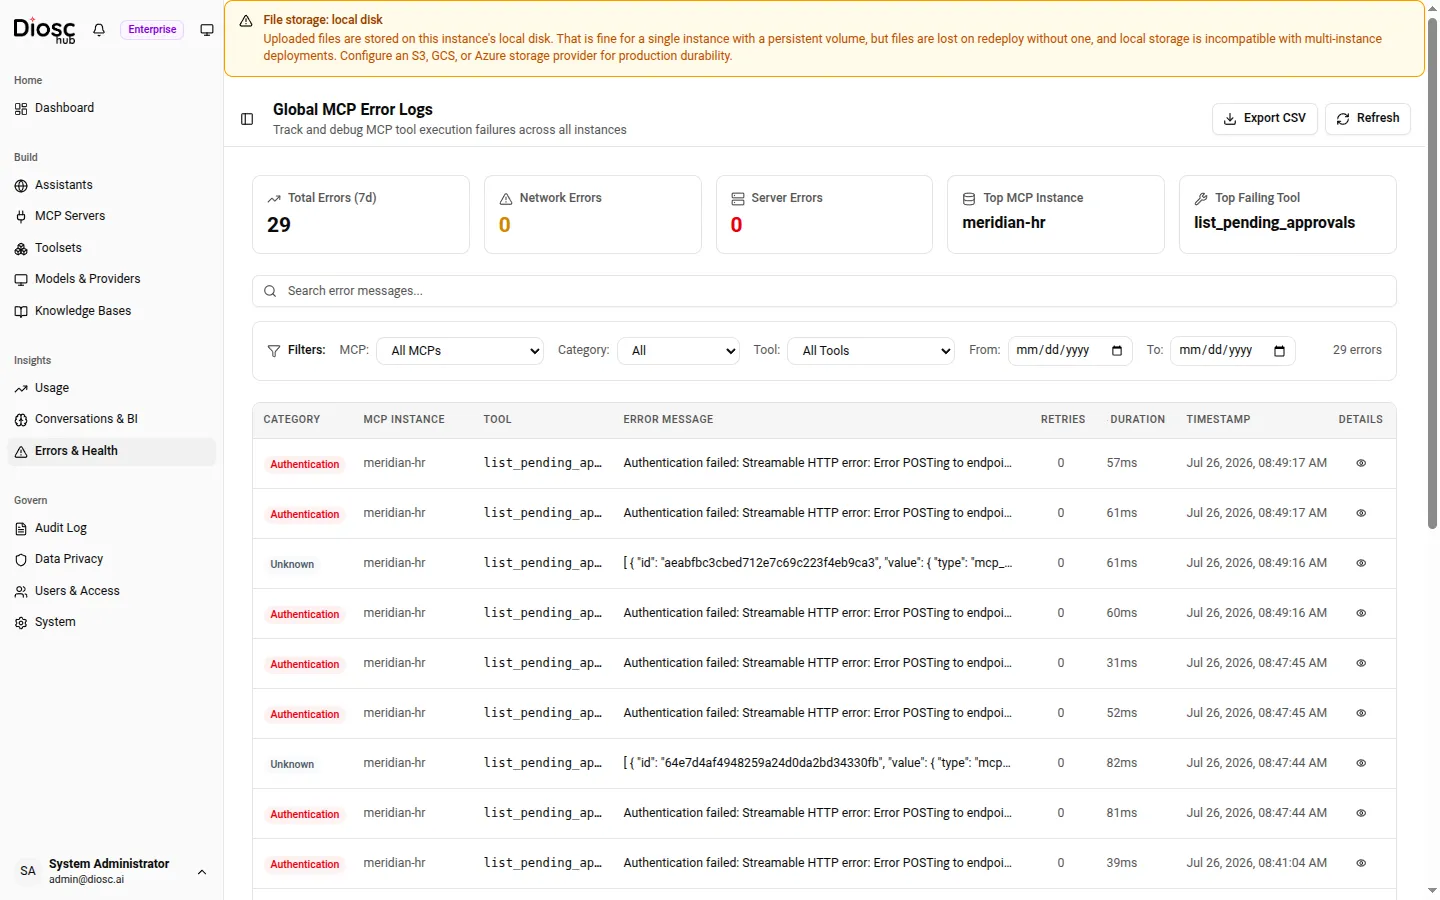Open Knowledge Bases page

point(111,311)
